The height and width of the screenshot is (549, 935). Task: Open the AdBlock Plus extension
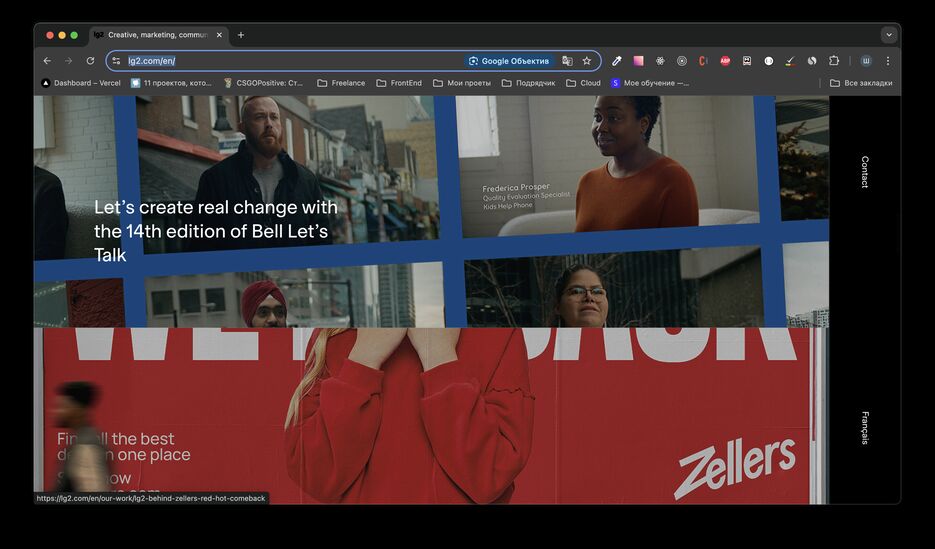[725, 61]
